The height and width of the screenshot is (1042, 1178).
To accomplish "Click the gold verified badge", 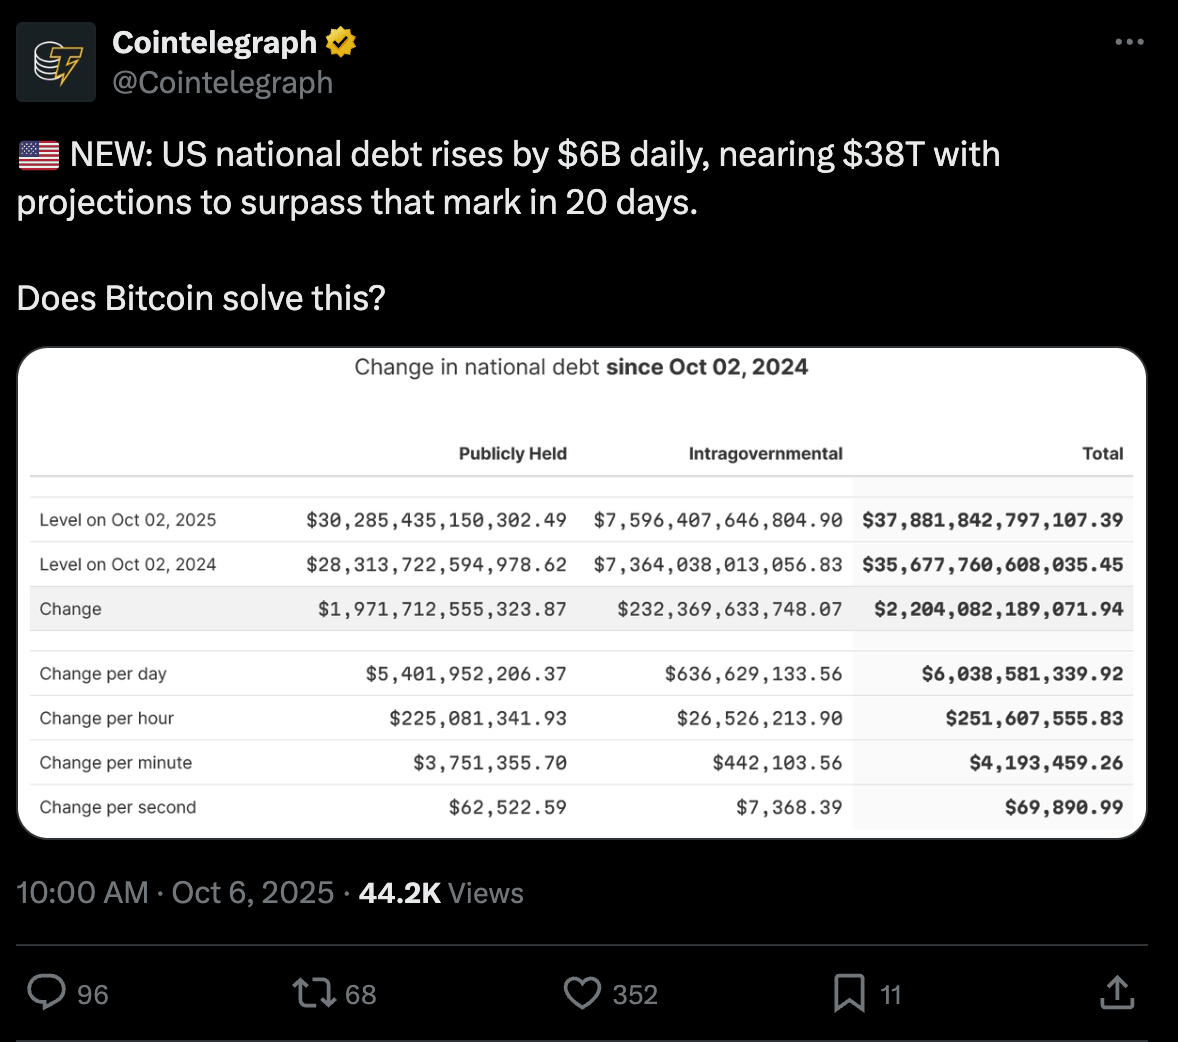I will (340, 42).
